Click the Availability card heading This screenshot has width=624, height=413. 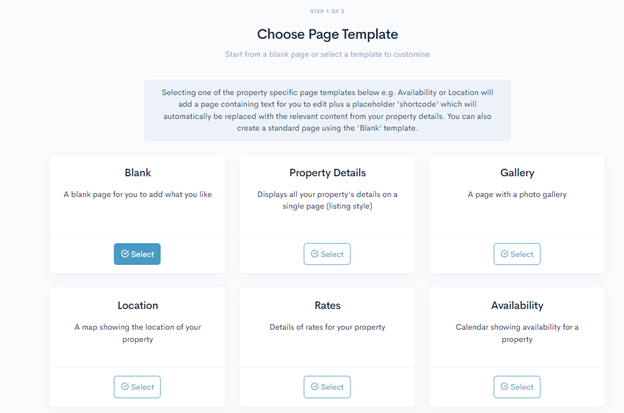click(x=517, y=305)
